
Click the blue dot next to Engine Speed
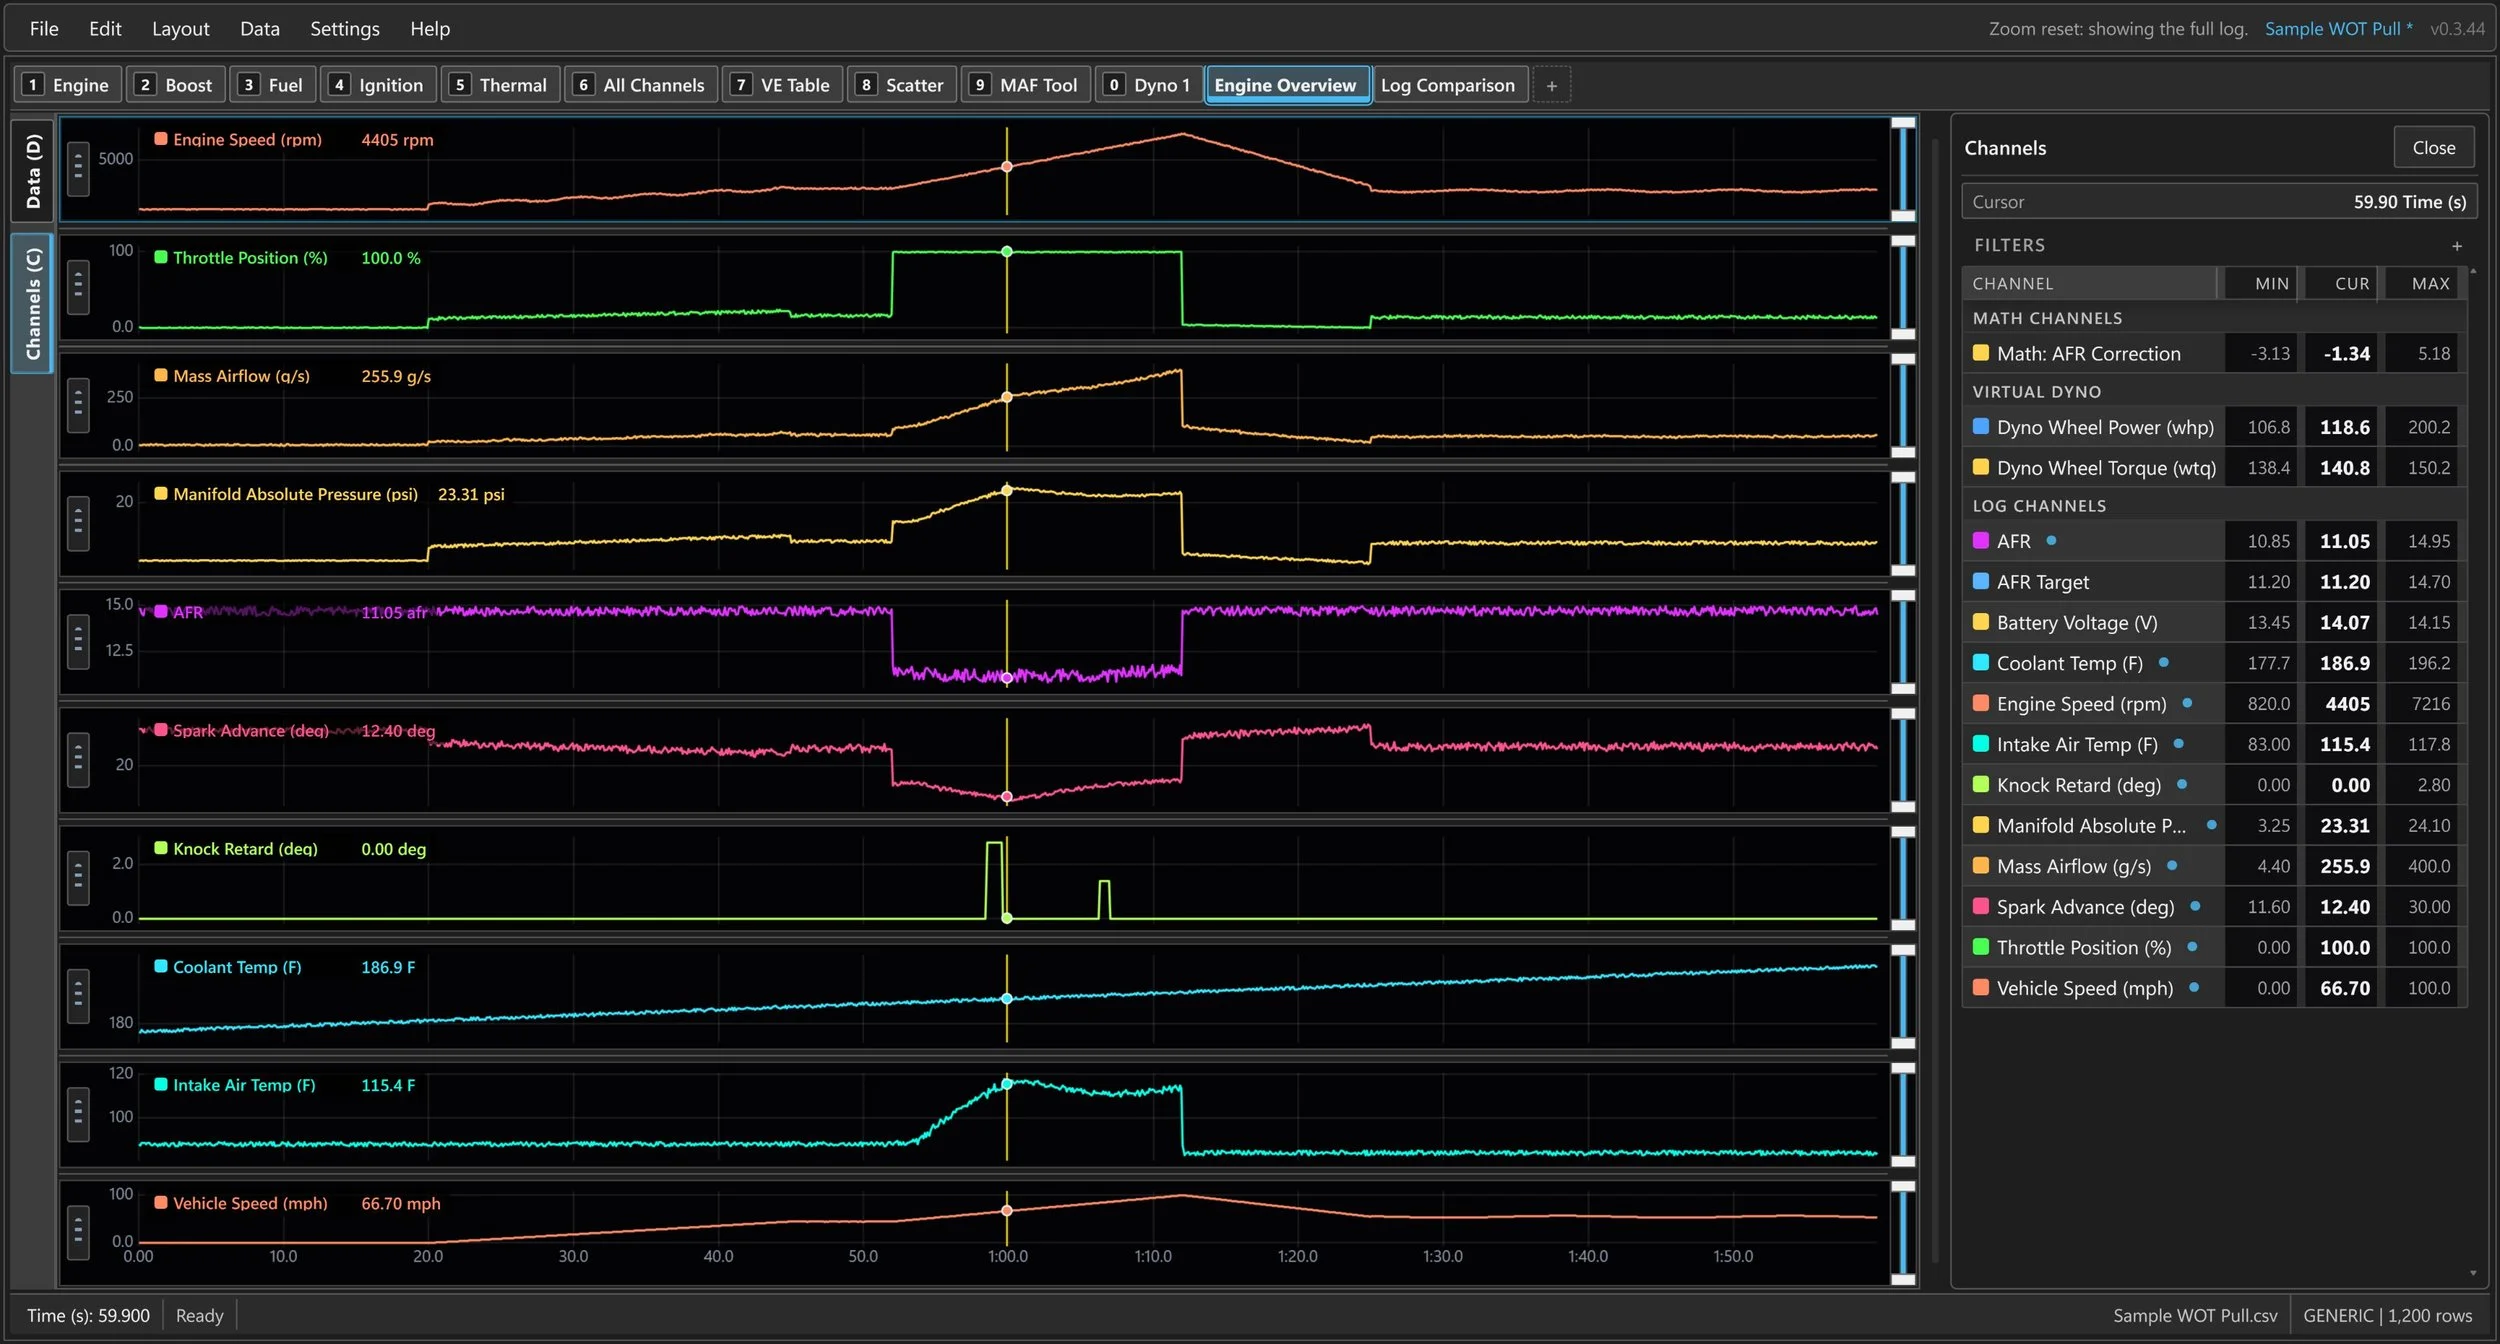coord(2187,704)
